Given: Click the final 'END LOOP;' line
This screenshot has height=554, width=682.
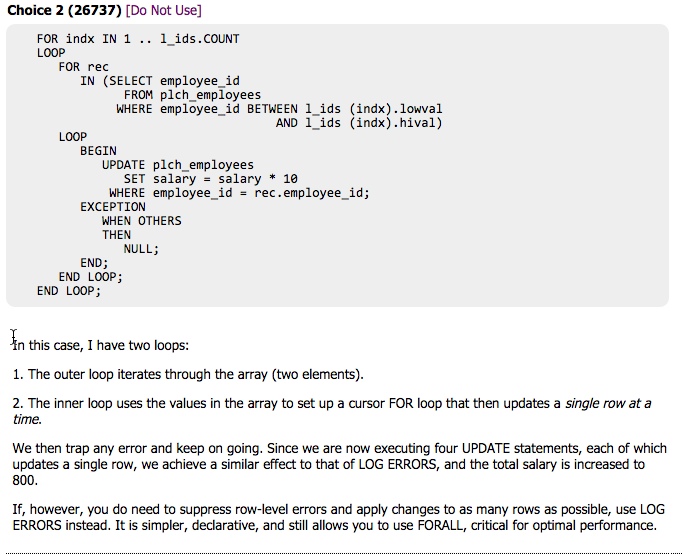Looking at the screenshot, I should pos(69,291).
